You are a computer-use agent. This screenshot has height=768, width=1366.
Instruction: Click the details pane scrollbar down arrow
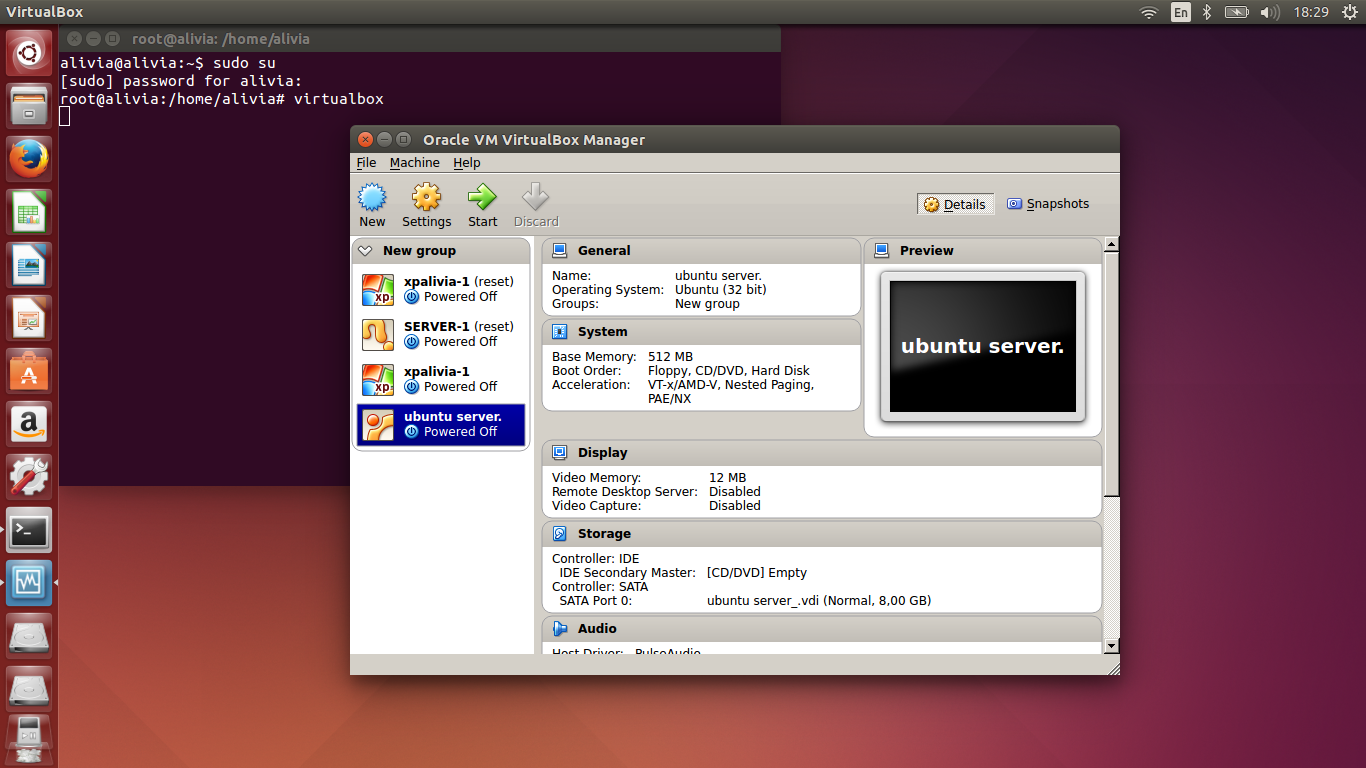(x=1111, y=647)
